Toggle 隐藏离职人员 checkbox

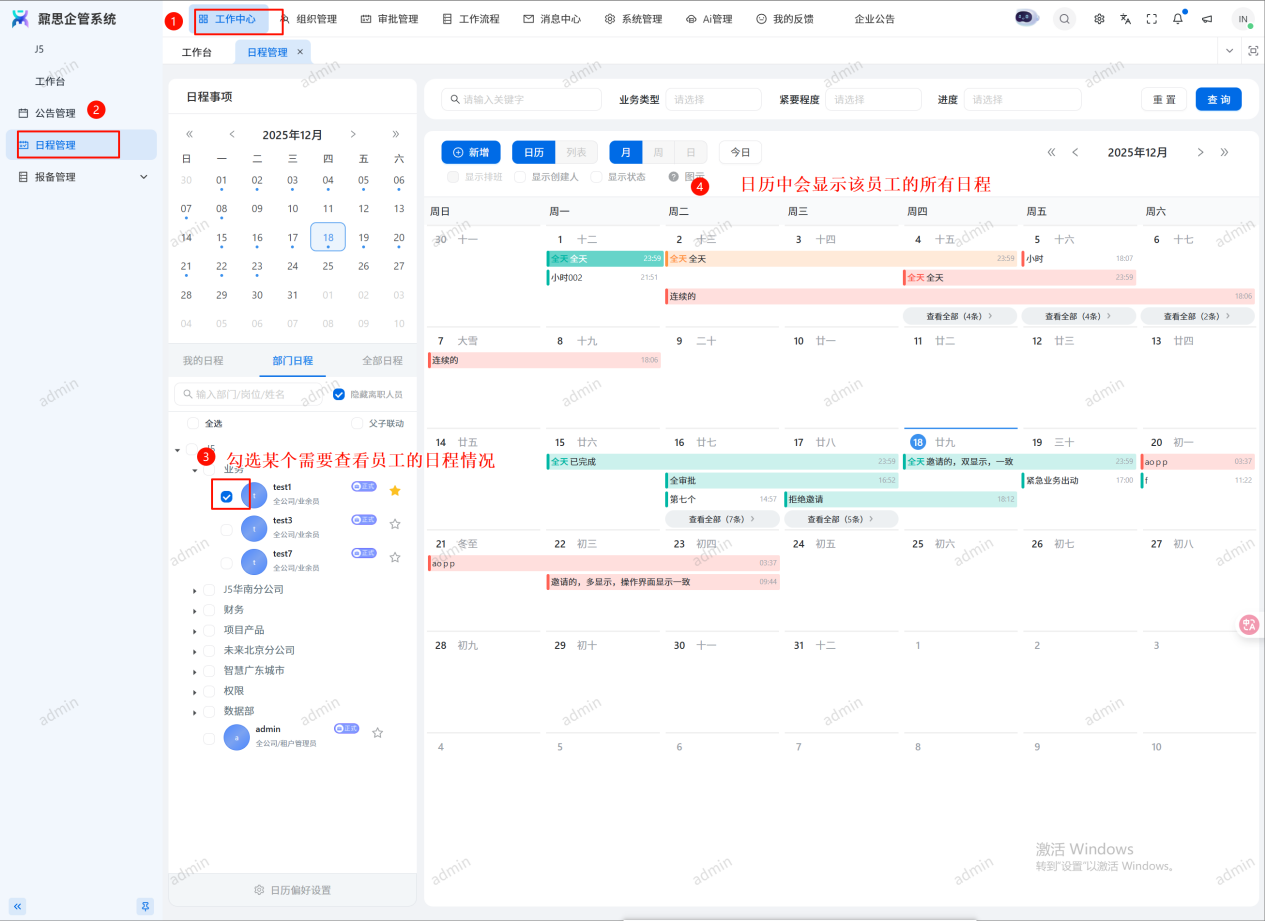click(339, 394)
